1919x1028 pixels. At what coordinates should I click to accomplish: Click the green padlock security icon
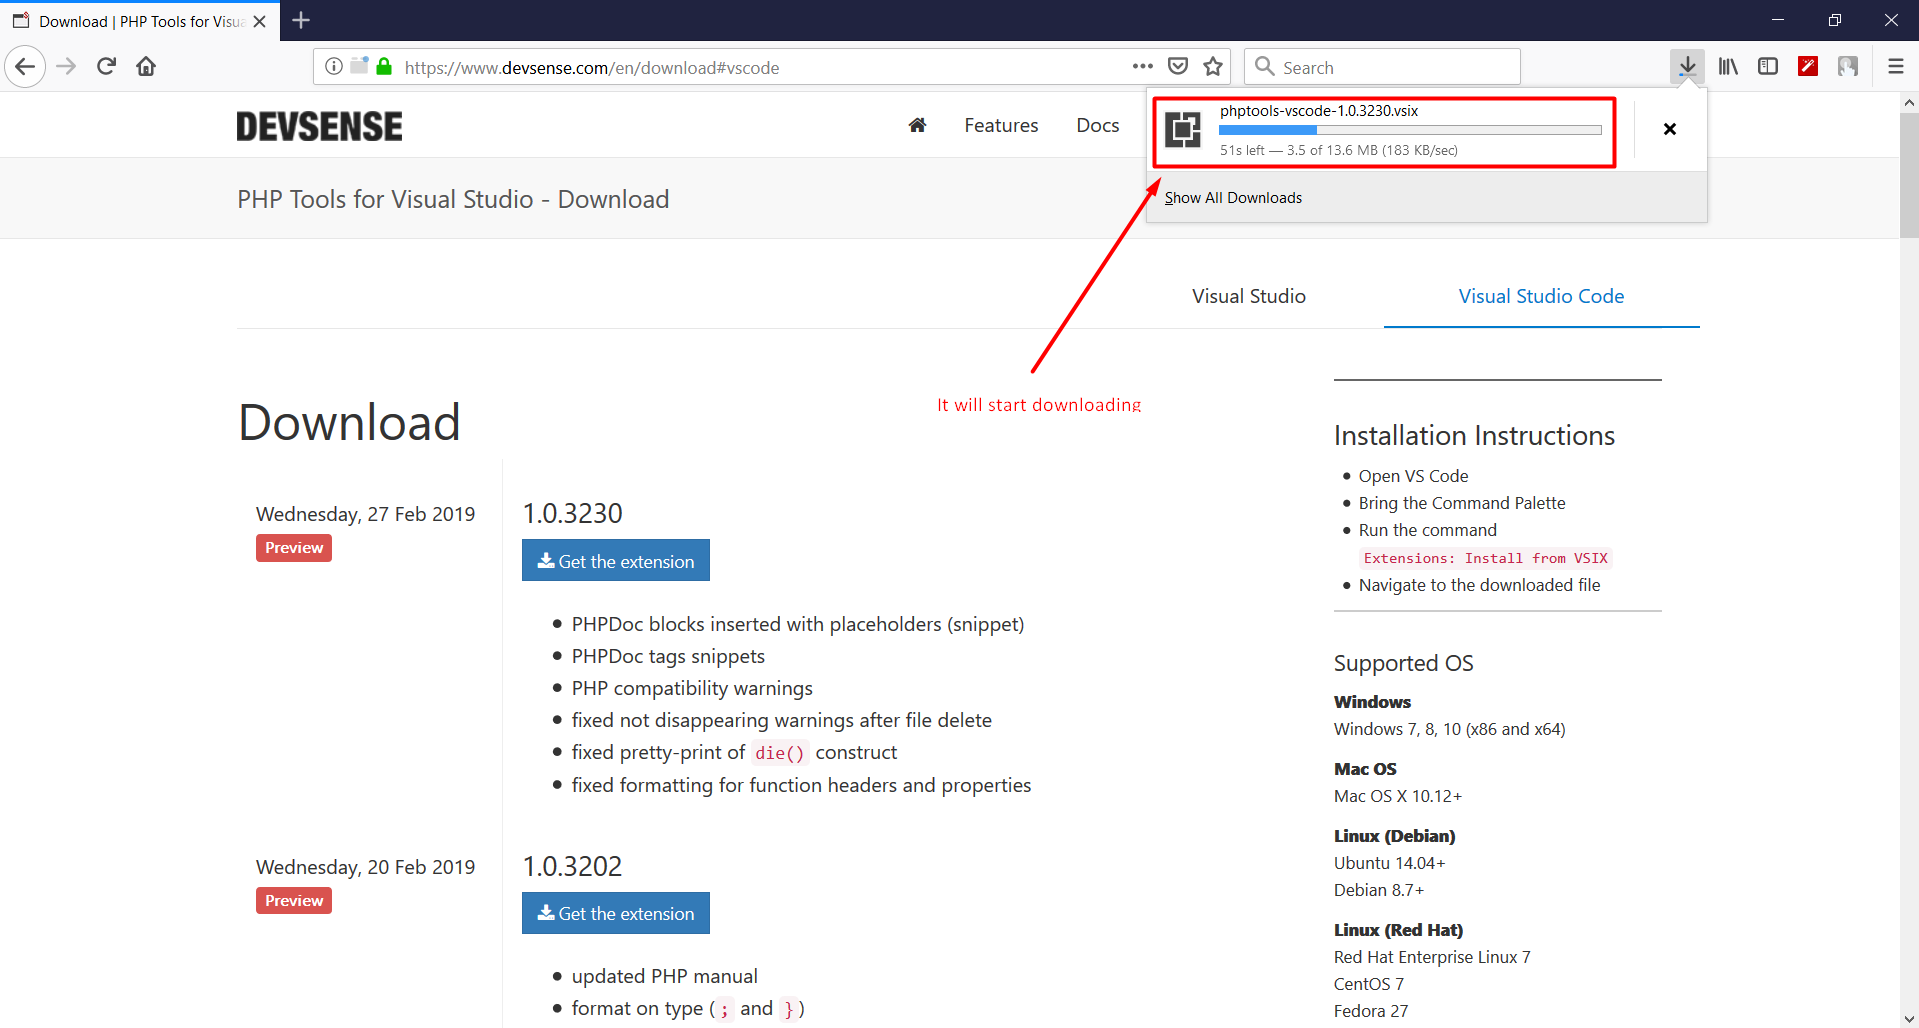click(384, 67)
